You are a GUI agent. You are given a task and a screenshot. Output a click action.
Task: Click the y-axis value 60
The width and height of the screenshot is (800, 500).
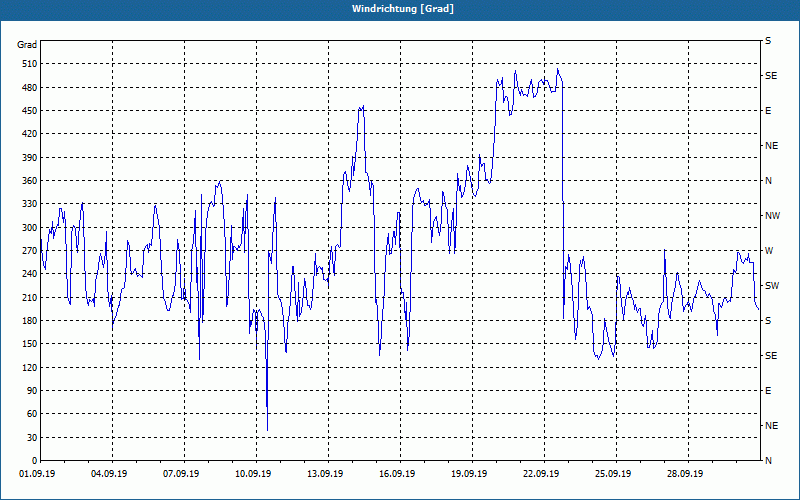pos(32,414)
